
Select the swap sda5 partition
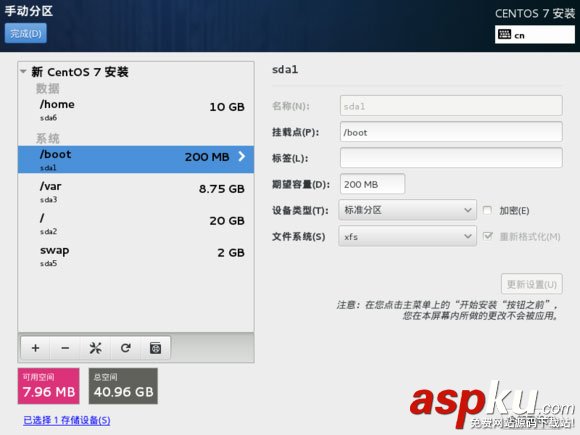[136, 256]
